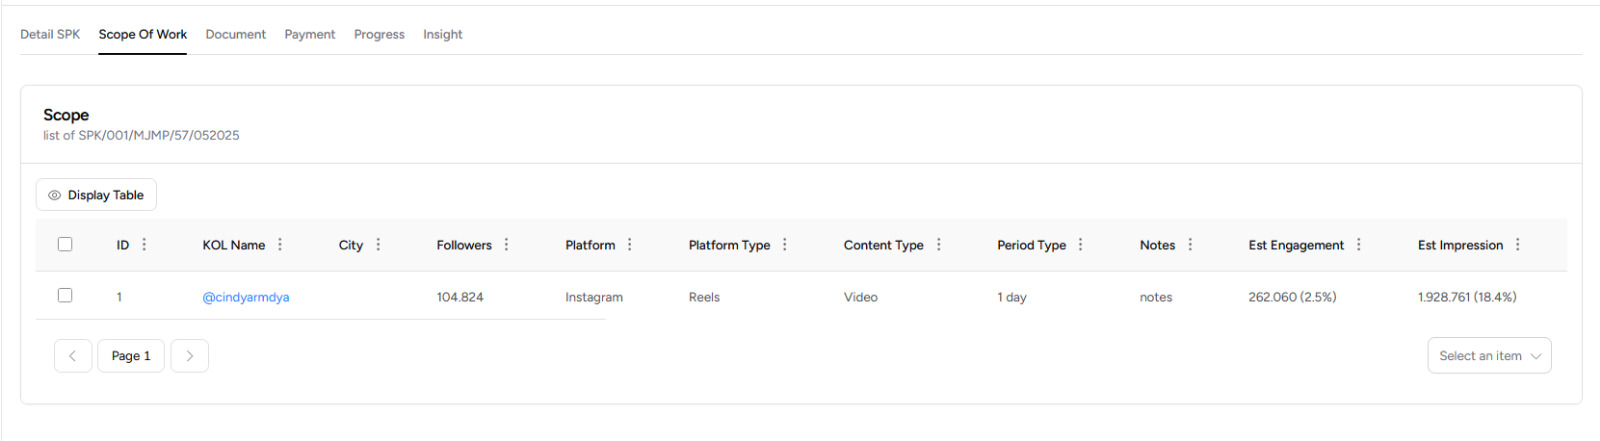Switch to the Insight tab

click(x=442, y=34)
